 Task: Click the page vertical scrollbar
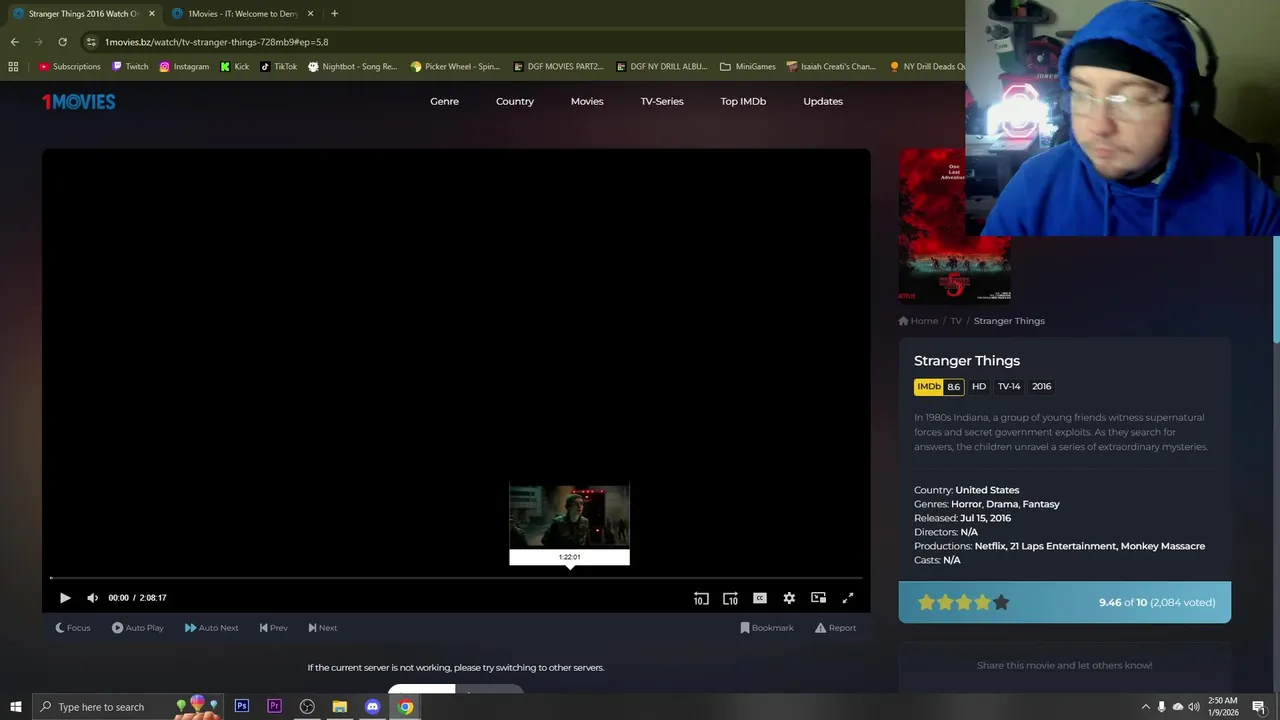(x=1275, y=290)
